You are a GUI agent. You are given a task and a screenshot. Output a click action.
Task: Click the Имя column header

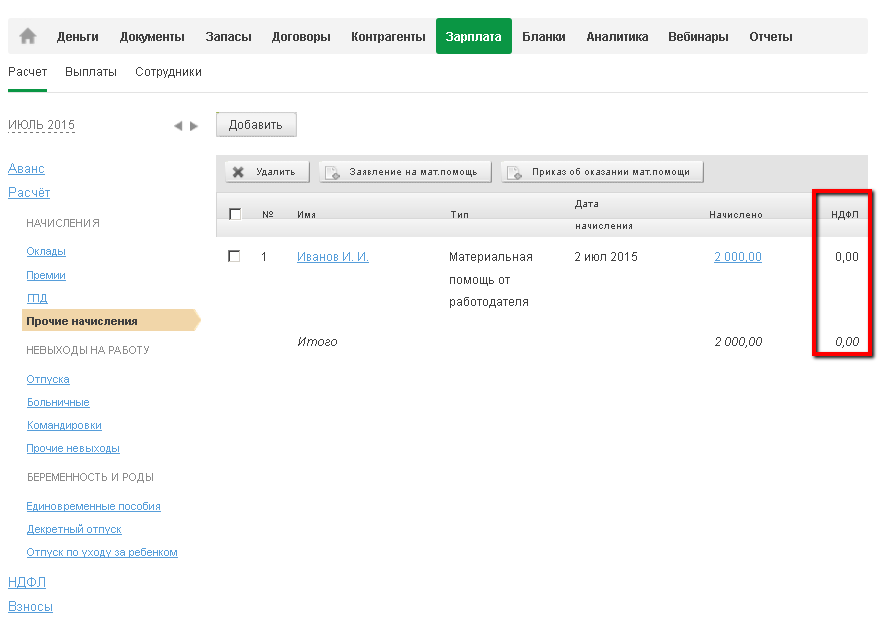tap(306, 214)
